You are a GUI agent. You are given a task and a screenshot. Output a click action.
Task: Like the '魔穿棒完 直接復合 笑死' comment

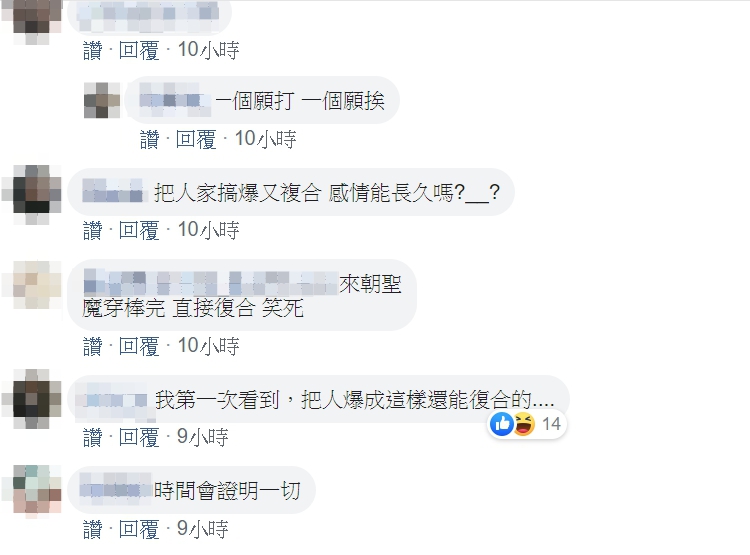(x=93, y=346)
